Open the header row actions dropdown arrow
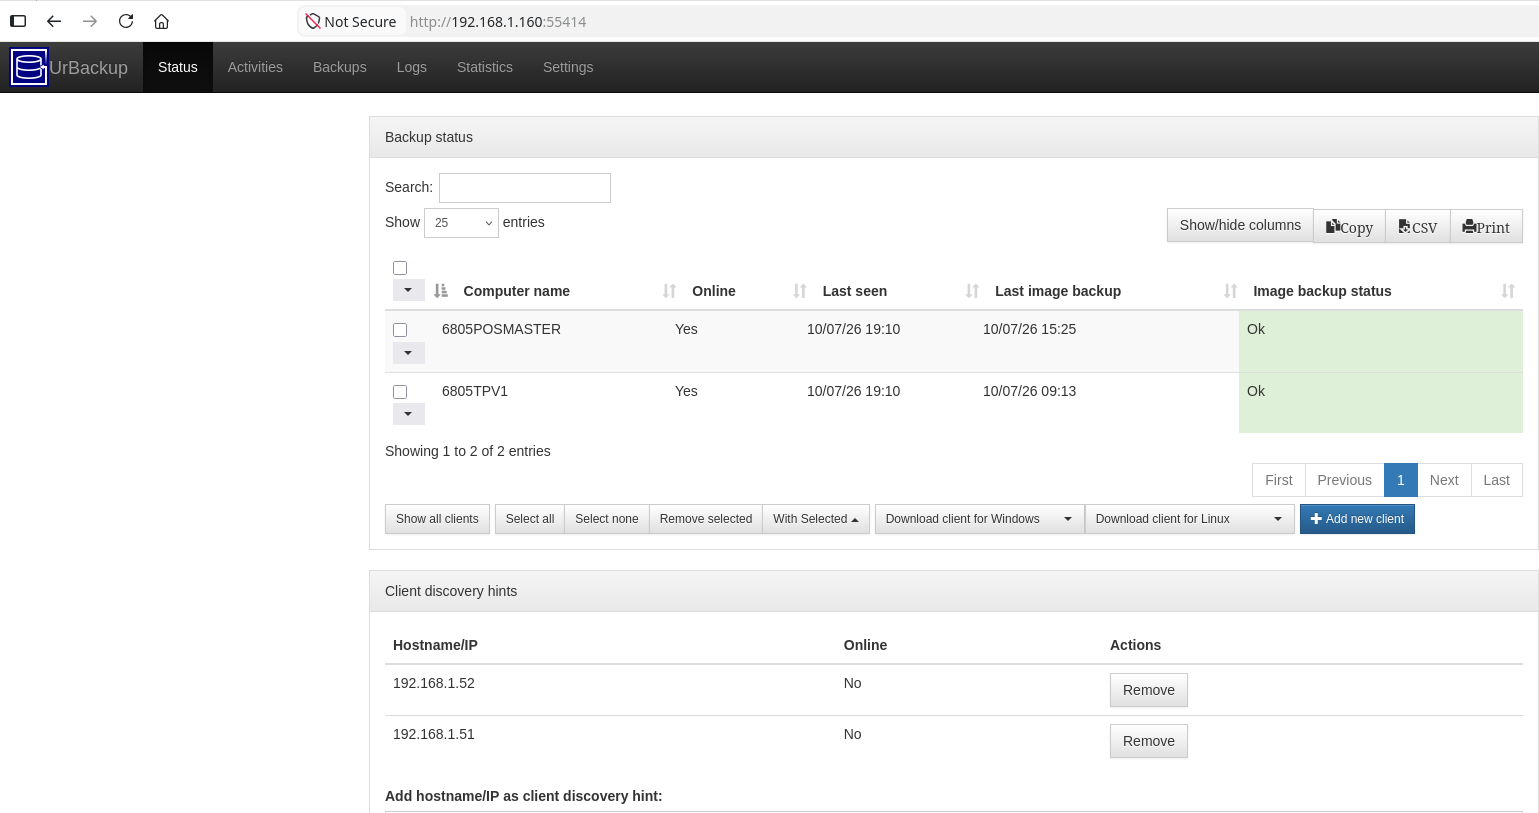 (x=408, y=290)
